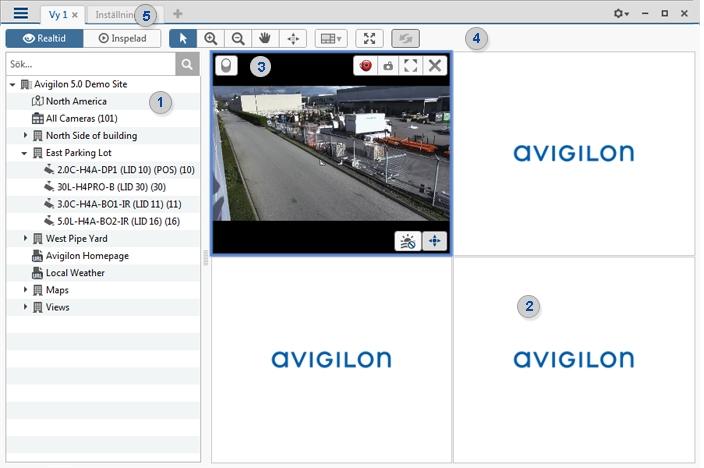Open the Inställningar tab

(115, 15)
